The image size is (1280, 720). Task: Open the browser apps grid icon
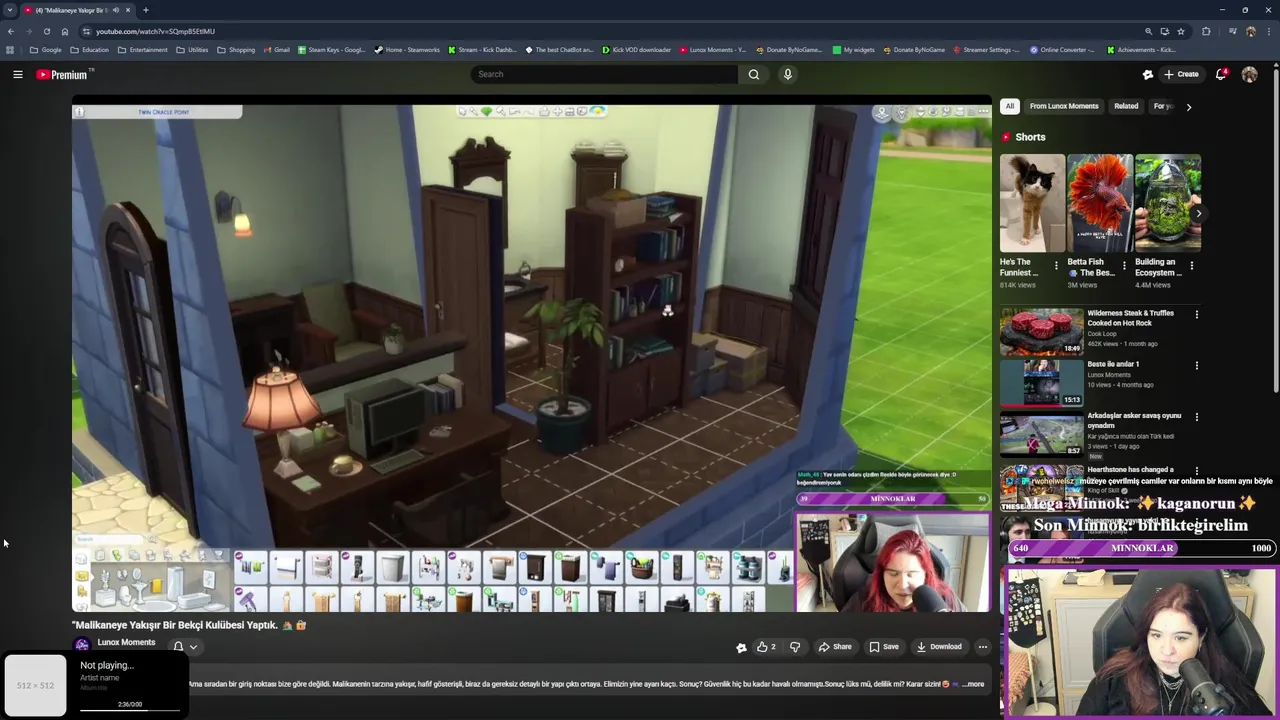pos(10,50)
